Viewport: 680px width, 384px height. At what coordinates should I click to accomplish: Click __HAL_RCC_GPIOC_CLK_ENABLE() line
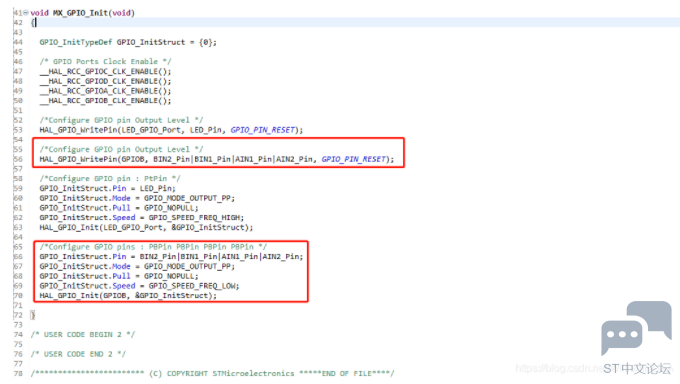point(105,71)
